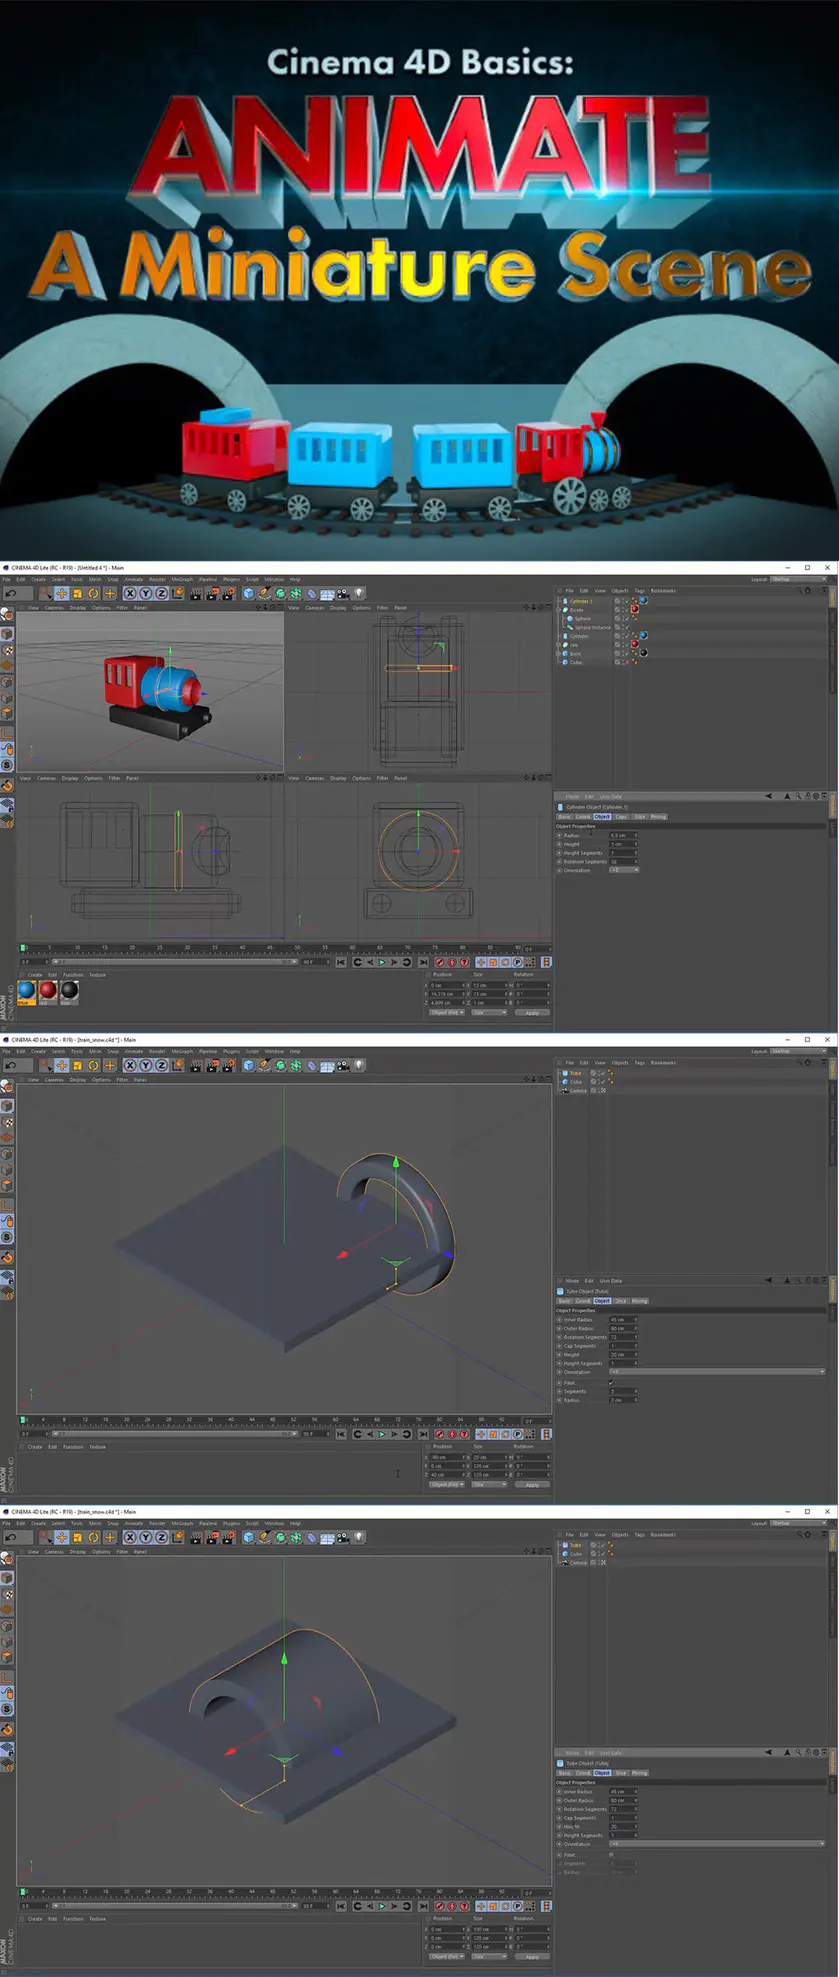This screenshot has width=839, height=1977.
Task: Add Cube primitive in Untitled 4 window toolbar
Action: [248, 593]
